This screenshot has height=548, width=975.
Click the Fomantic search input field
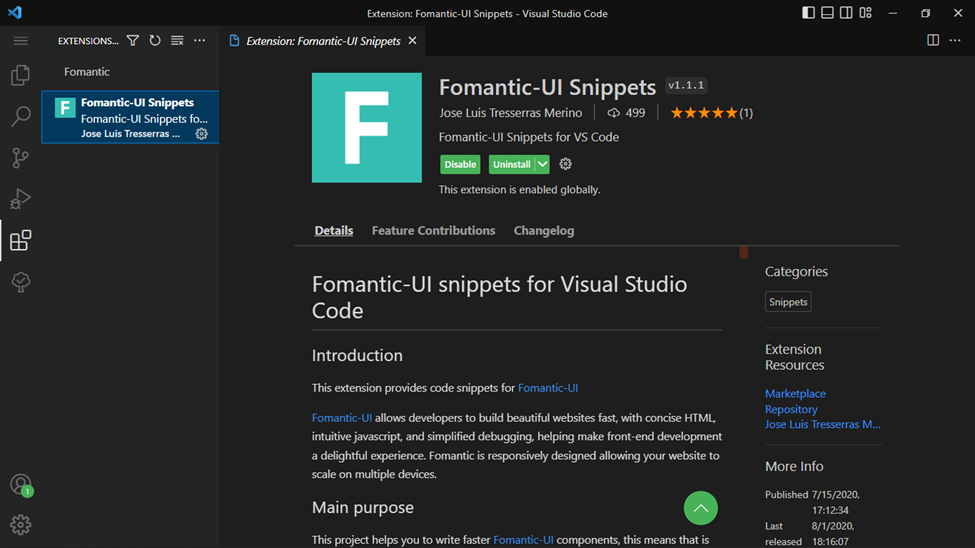pos(130,72)
